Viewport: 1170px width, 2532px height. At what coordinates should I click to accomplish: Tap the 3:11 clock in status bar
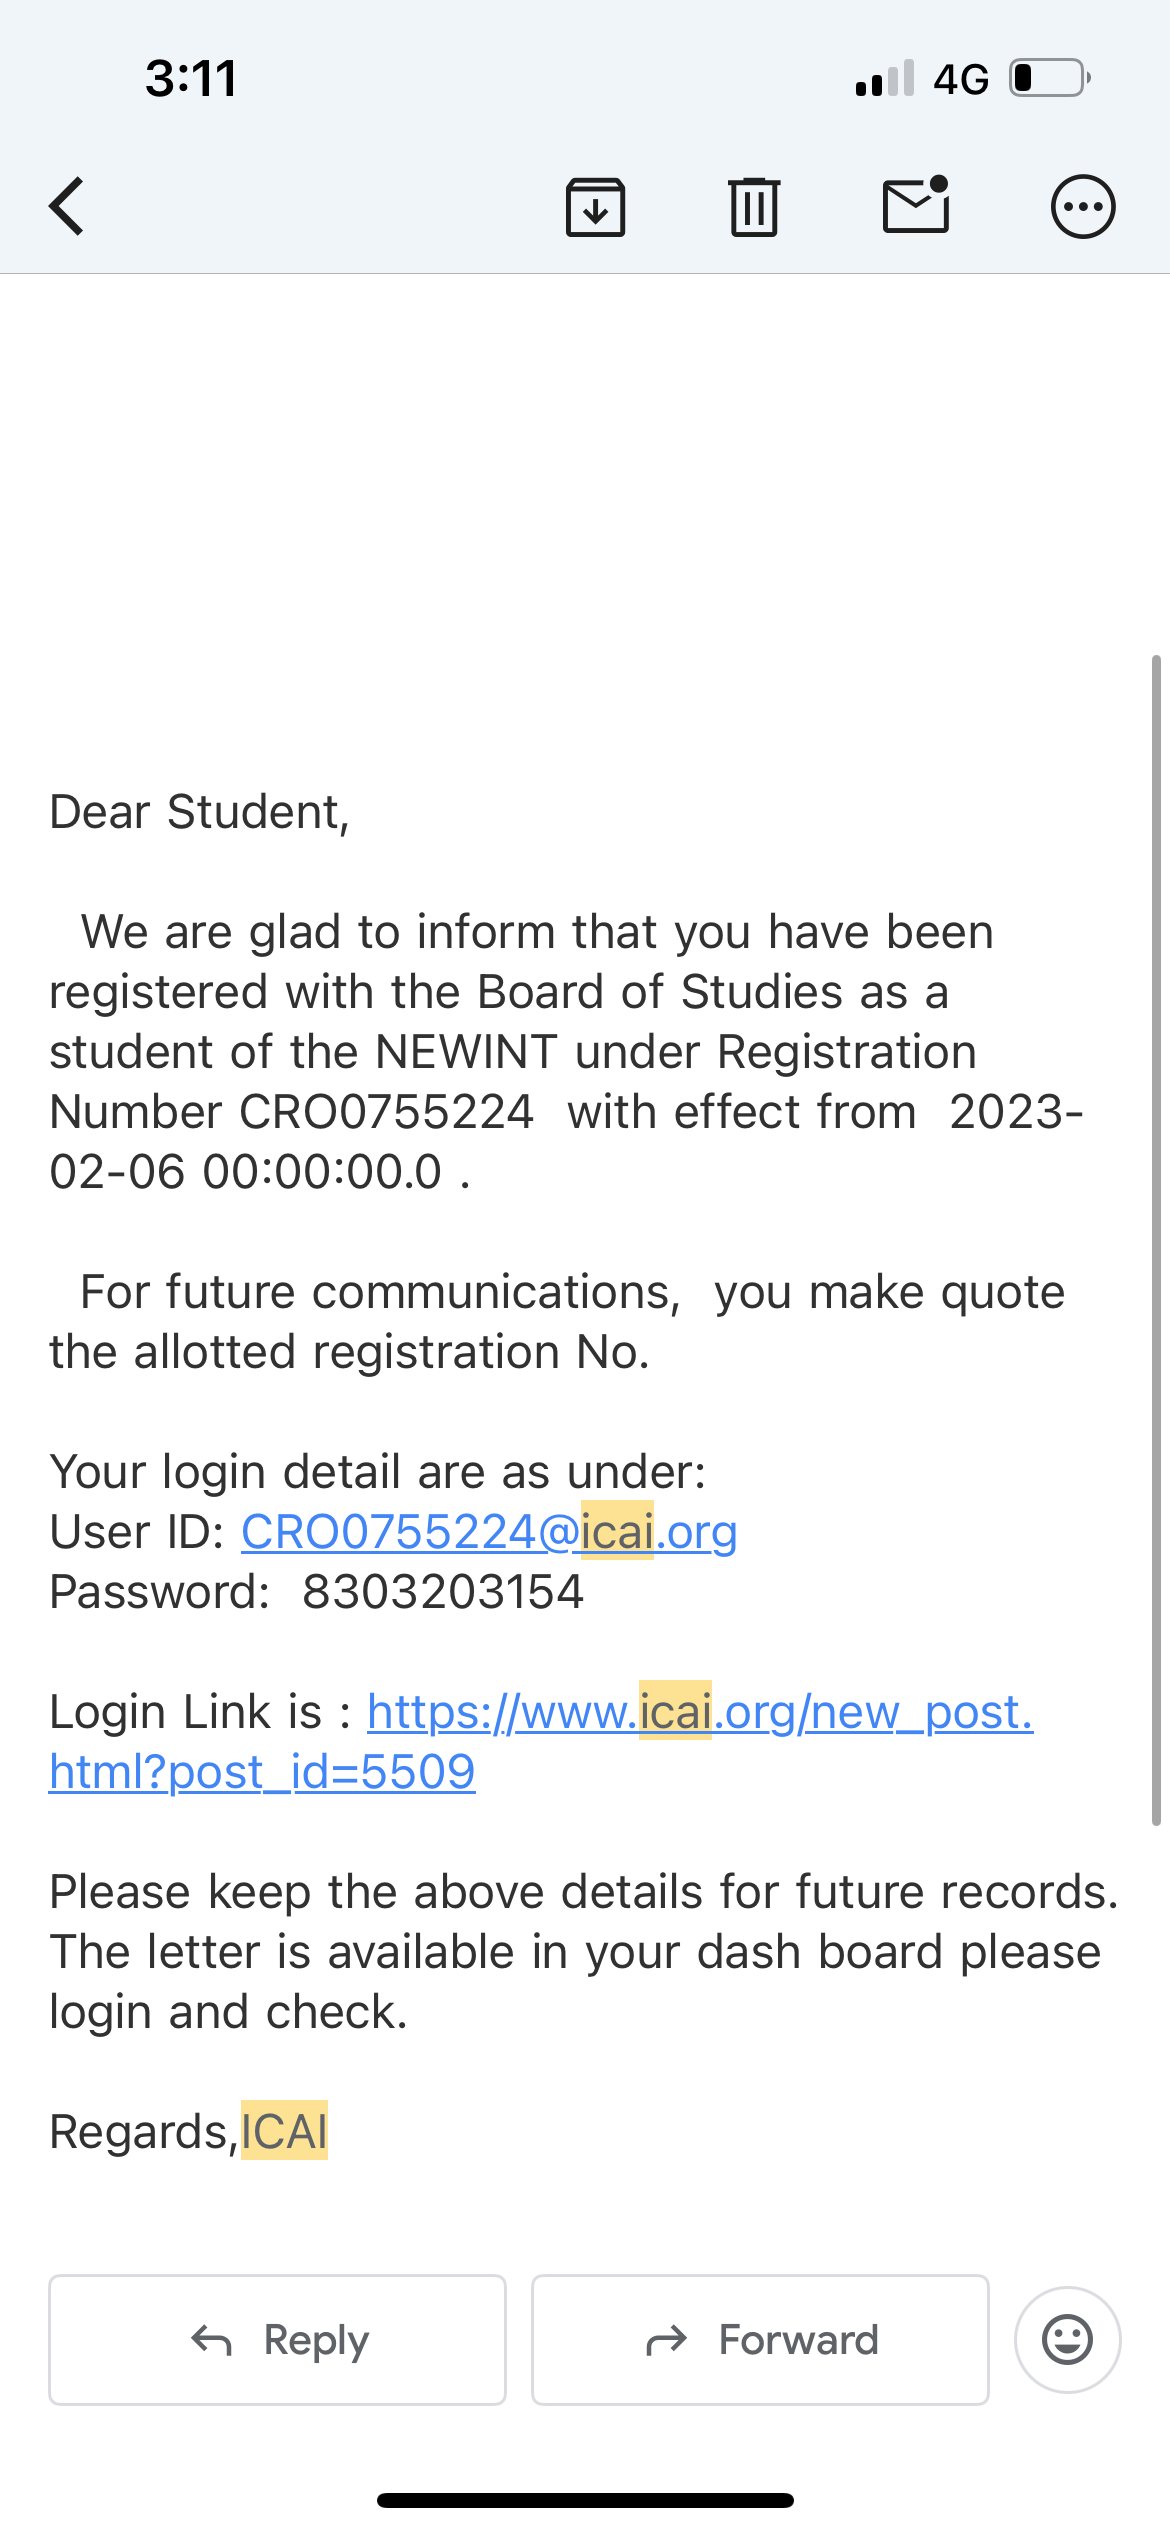point(191,78)
